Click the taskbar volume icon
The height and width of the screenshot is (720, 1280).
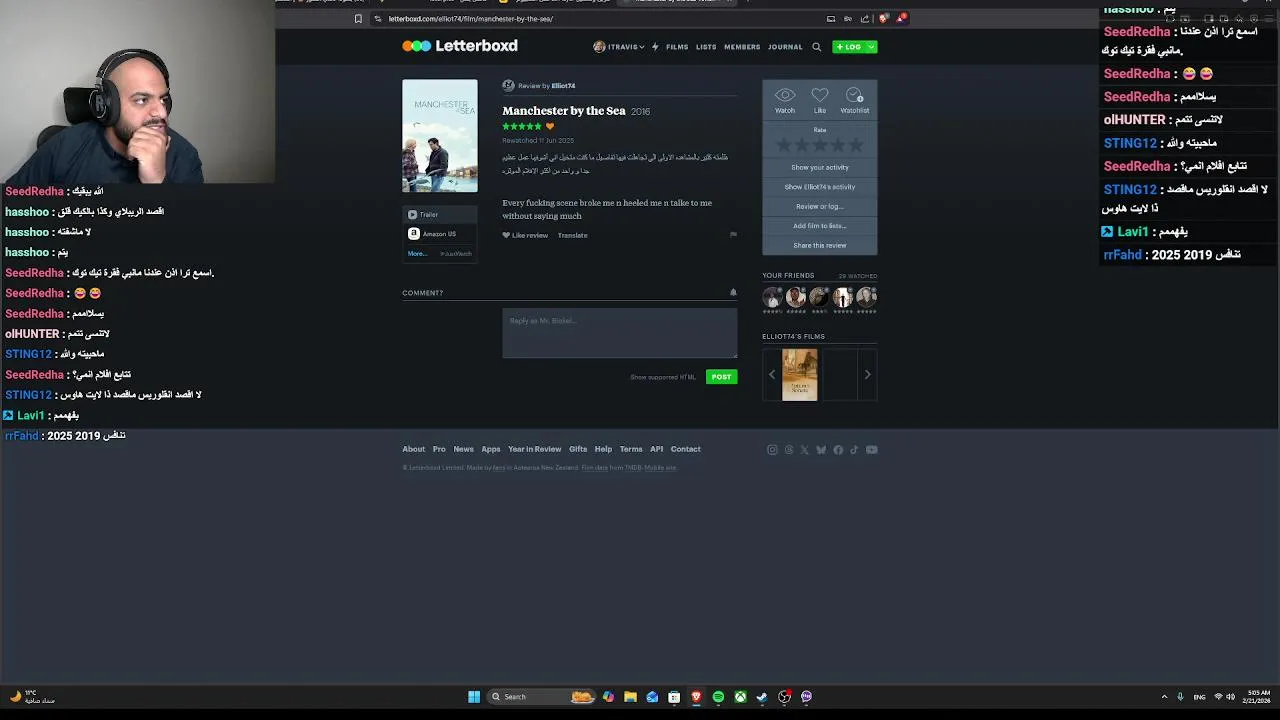pos(1230,697)
